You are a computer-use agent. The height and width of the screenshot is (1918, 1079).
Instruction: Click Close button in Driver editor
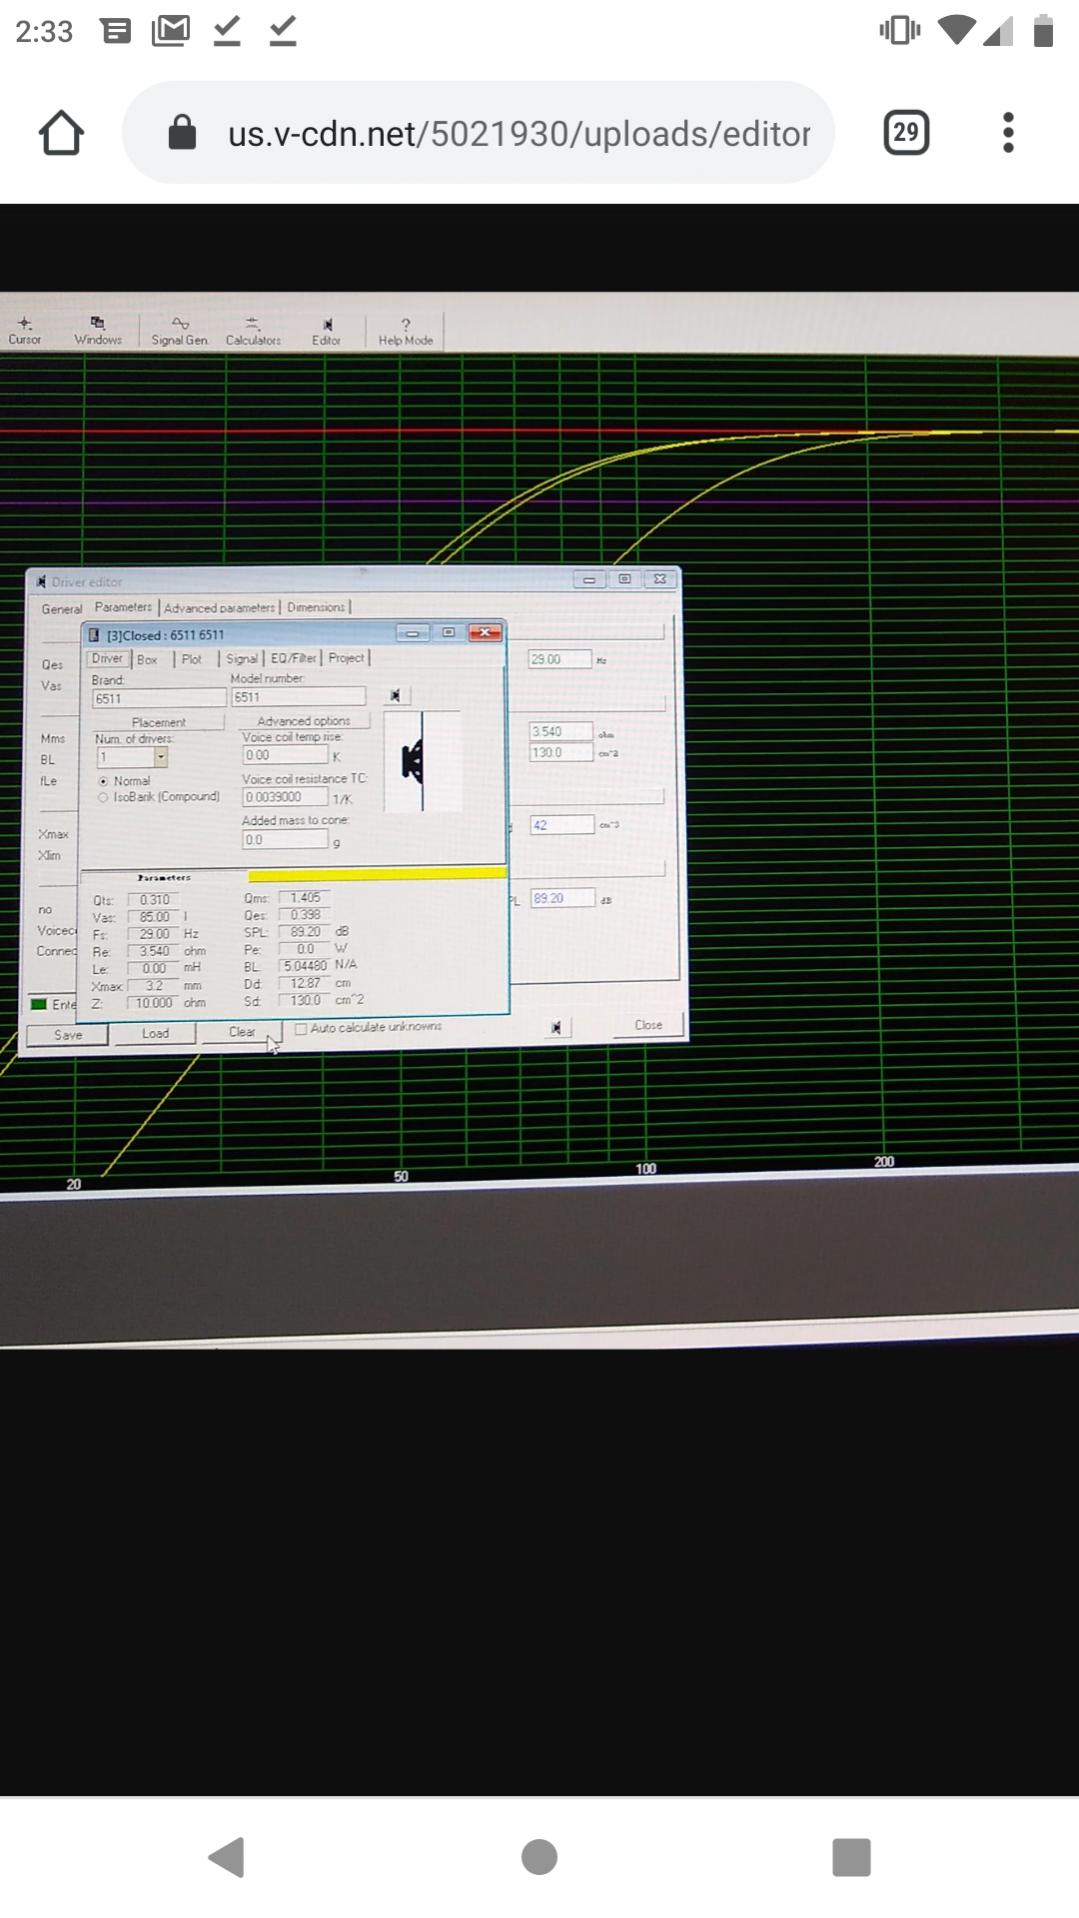point(648,1025)
